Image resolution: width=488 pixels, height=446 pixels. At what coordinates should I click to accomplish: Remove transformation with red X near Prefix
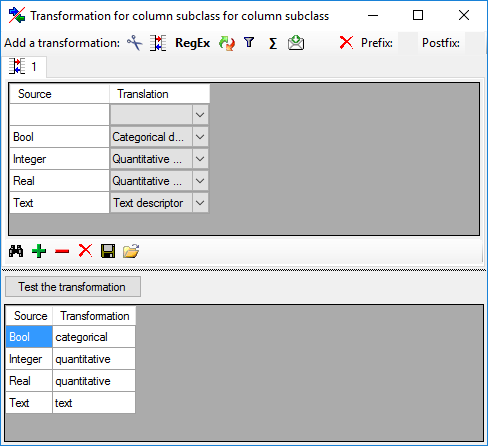(x=346, y=43)
